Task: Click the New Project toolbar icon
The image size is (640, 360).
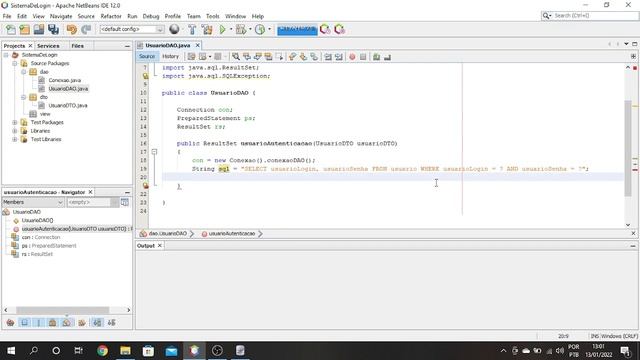Action: pyautogui.click(x=24, y=29)
